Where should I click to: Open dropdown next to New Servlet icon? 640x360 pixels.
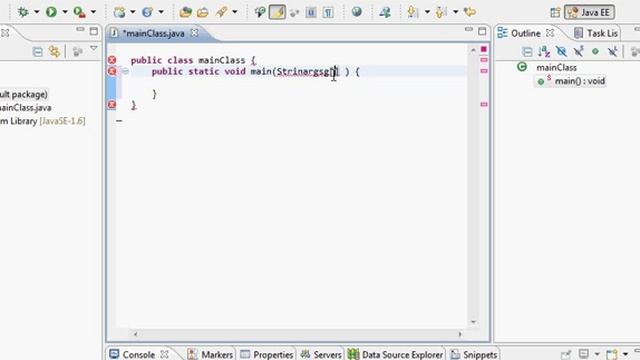[161, 12]
